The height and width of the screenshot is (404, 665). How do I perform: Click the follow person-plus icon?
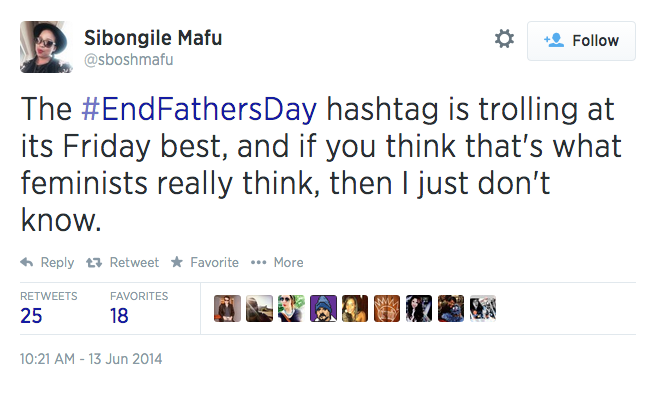[553, 41]
